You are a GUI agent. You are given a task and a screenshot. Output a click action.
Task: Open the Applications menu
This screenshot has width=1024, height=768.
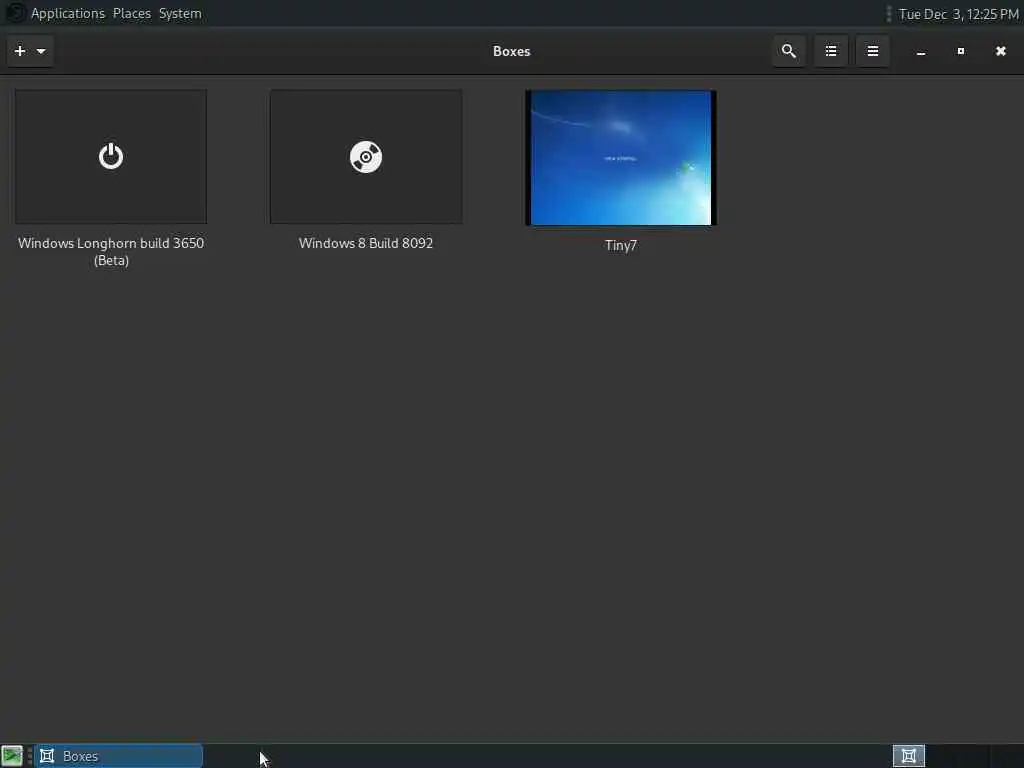click(68, 14)
